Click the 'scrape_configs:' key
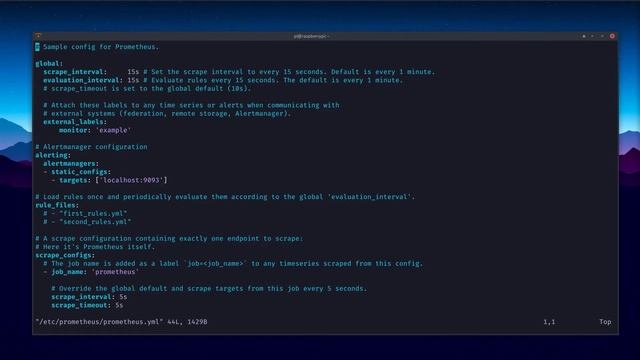Screen dimensions: 640x360 pos(65,256)
